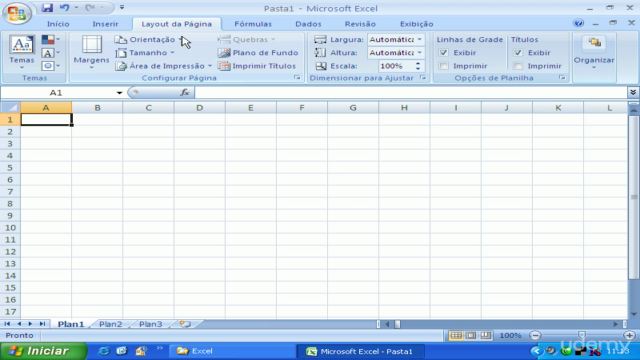The image size is (640, 360).
Task: Switch to Page Layout view icon
Action: pyautogui.click(x=471, y=336)
